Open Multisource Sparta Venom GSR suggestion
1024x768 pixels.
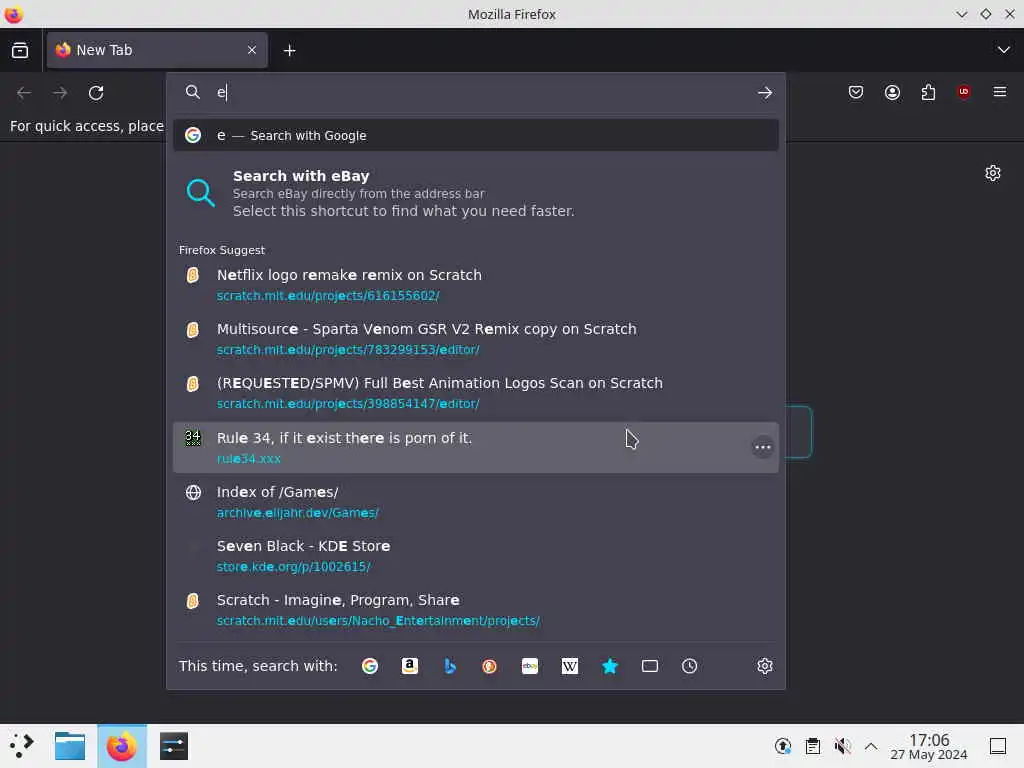[475, 339]
